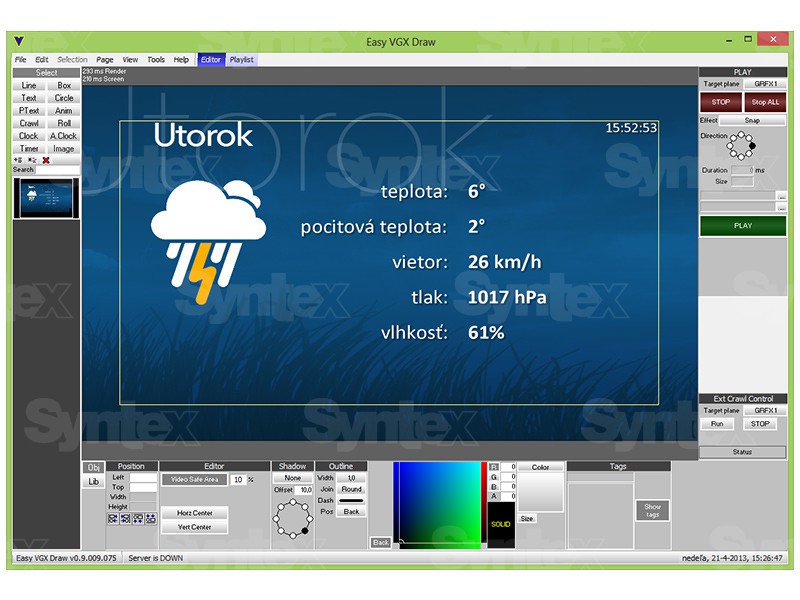This screenshot has width=800, height=600.
Task: Select the weather page thumbnail
Action: (46, 198)
